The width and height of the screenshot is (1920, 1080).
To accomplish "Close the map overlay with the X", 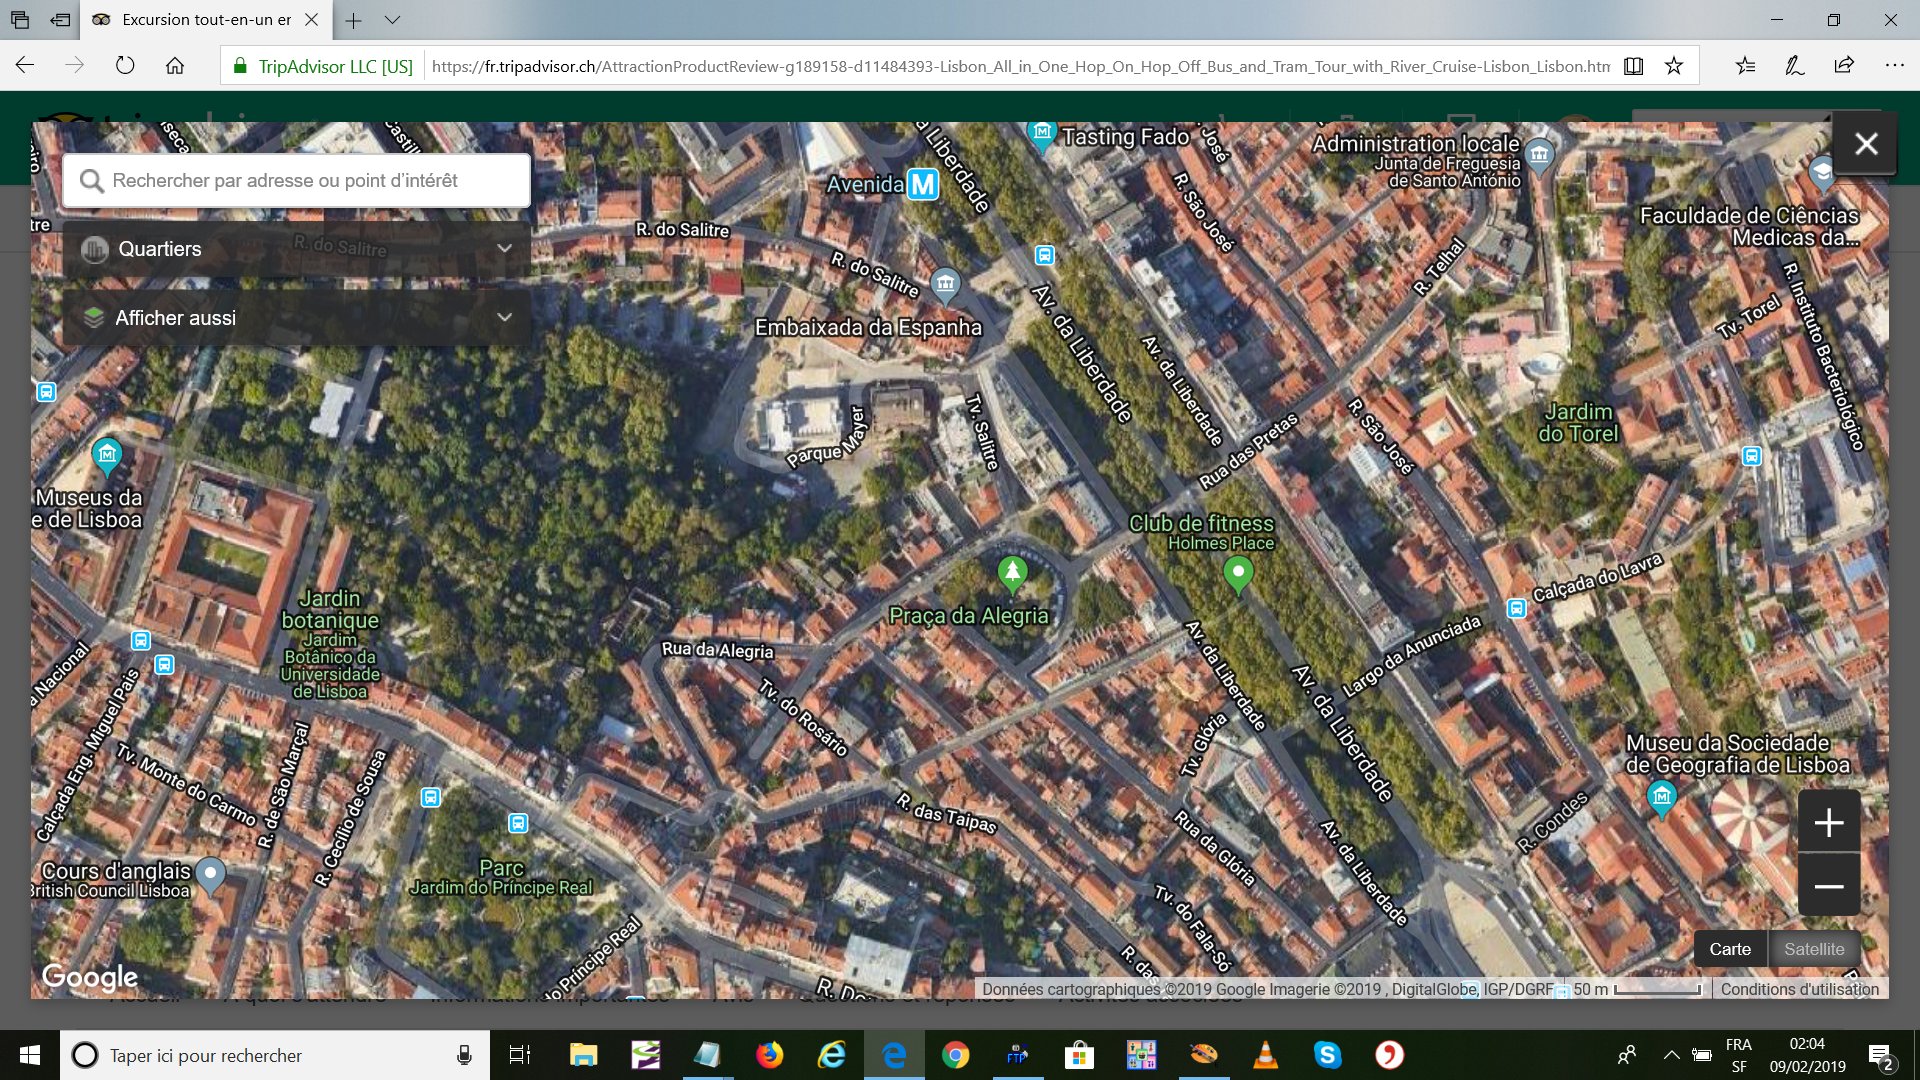I will click(1865, 144).
